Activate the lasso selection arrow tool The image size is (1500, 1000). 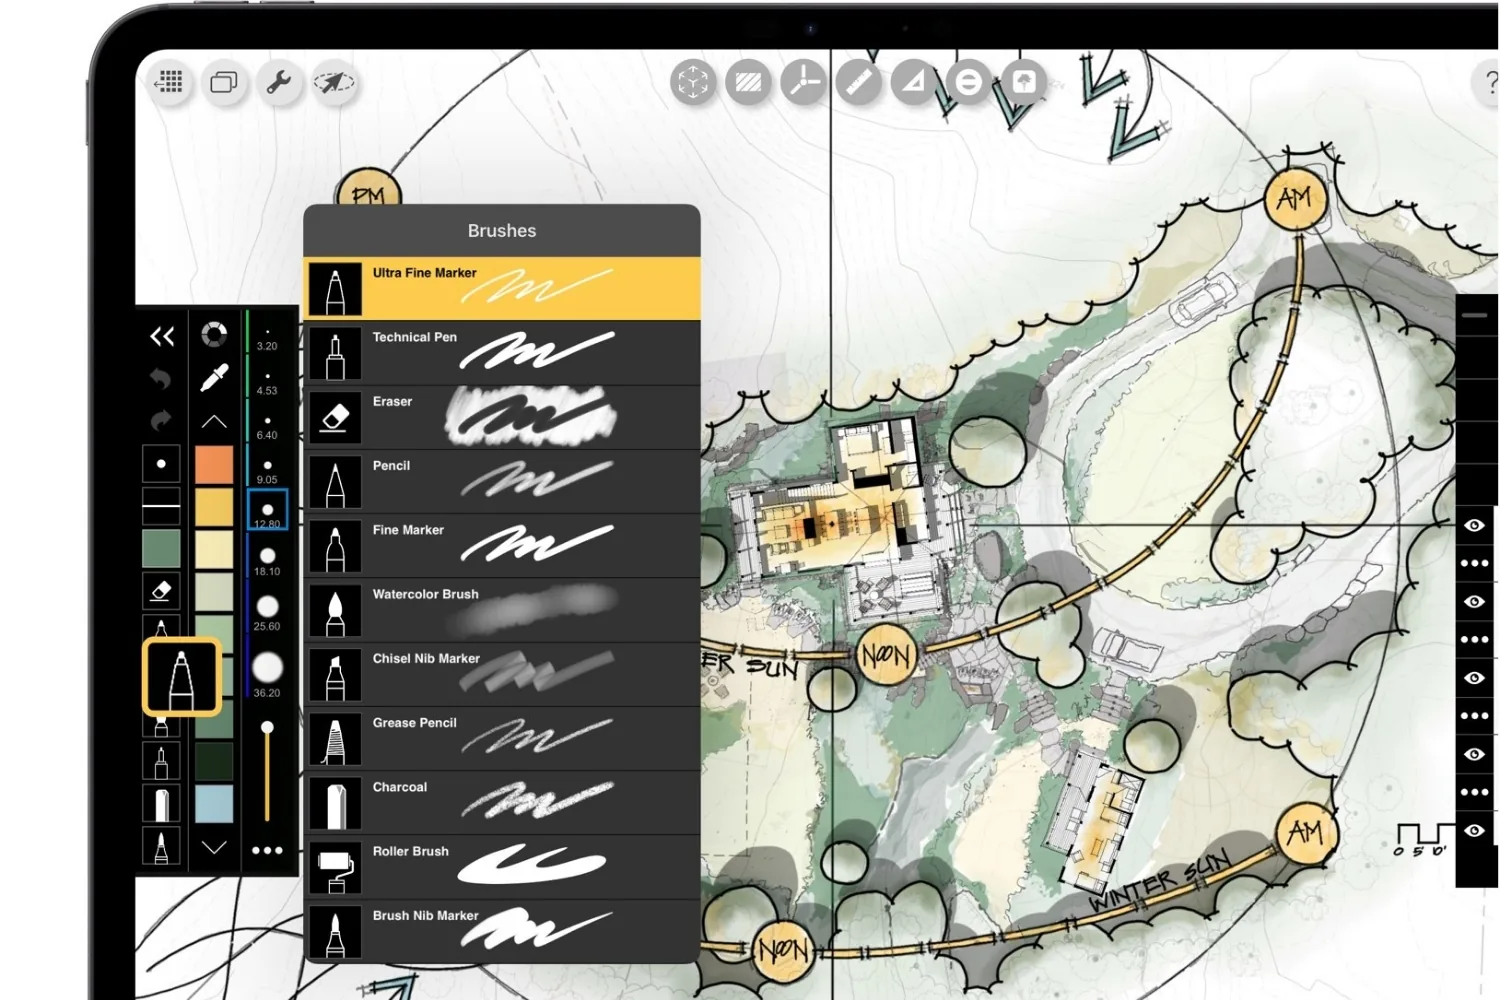coord(334,82)
